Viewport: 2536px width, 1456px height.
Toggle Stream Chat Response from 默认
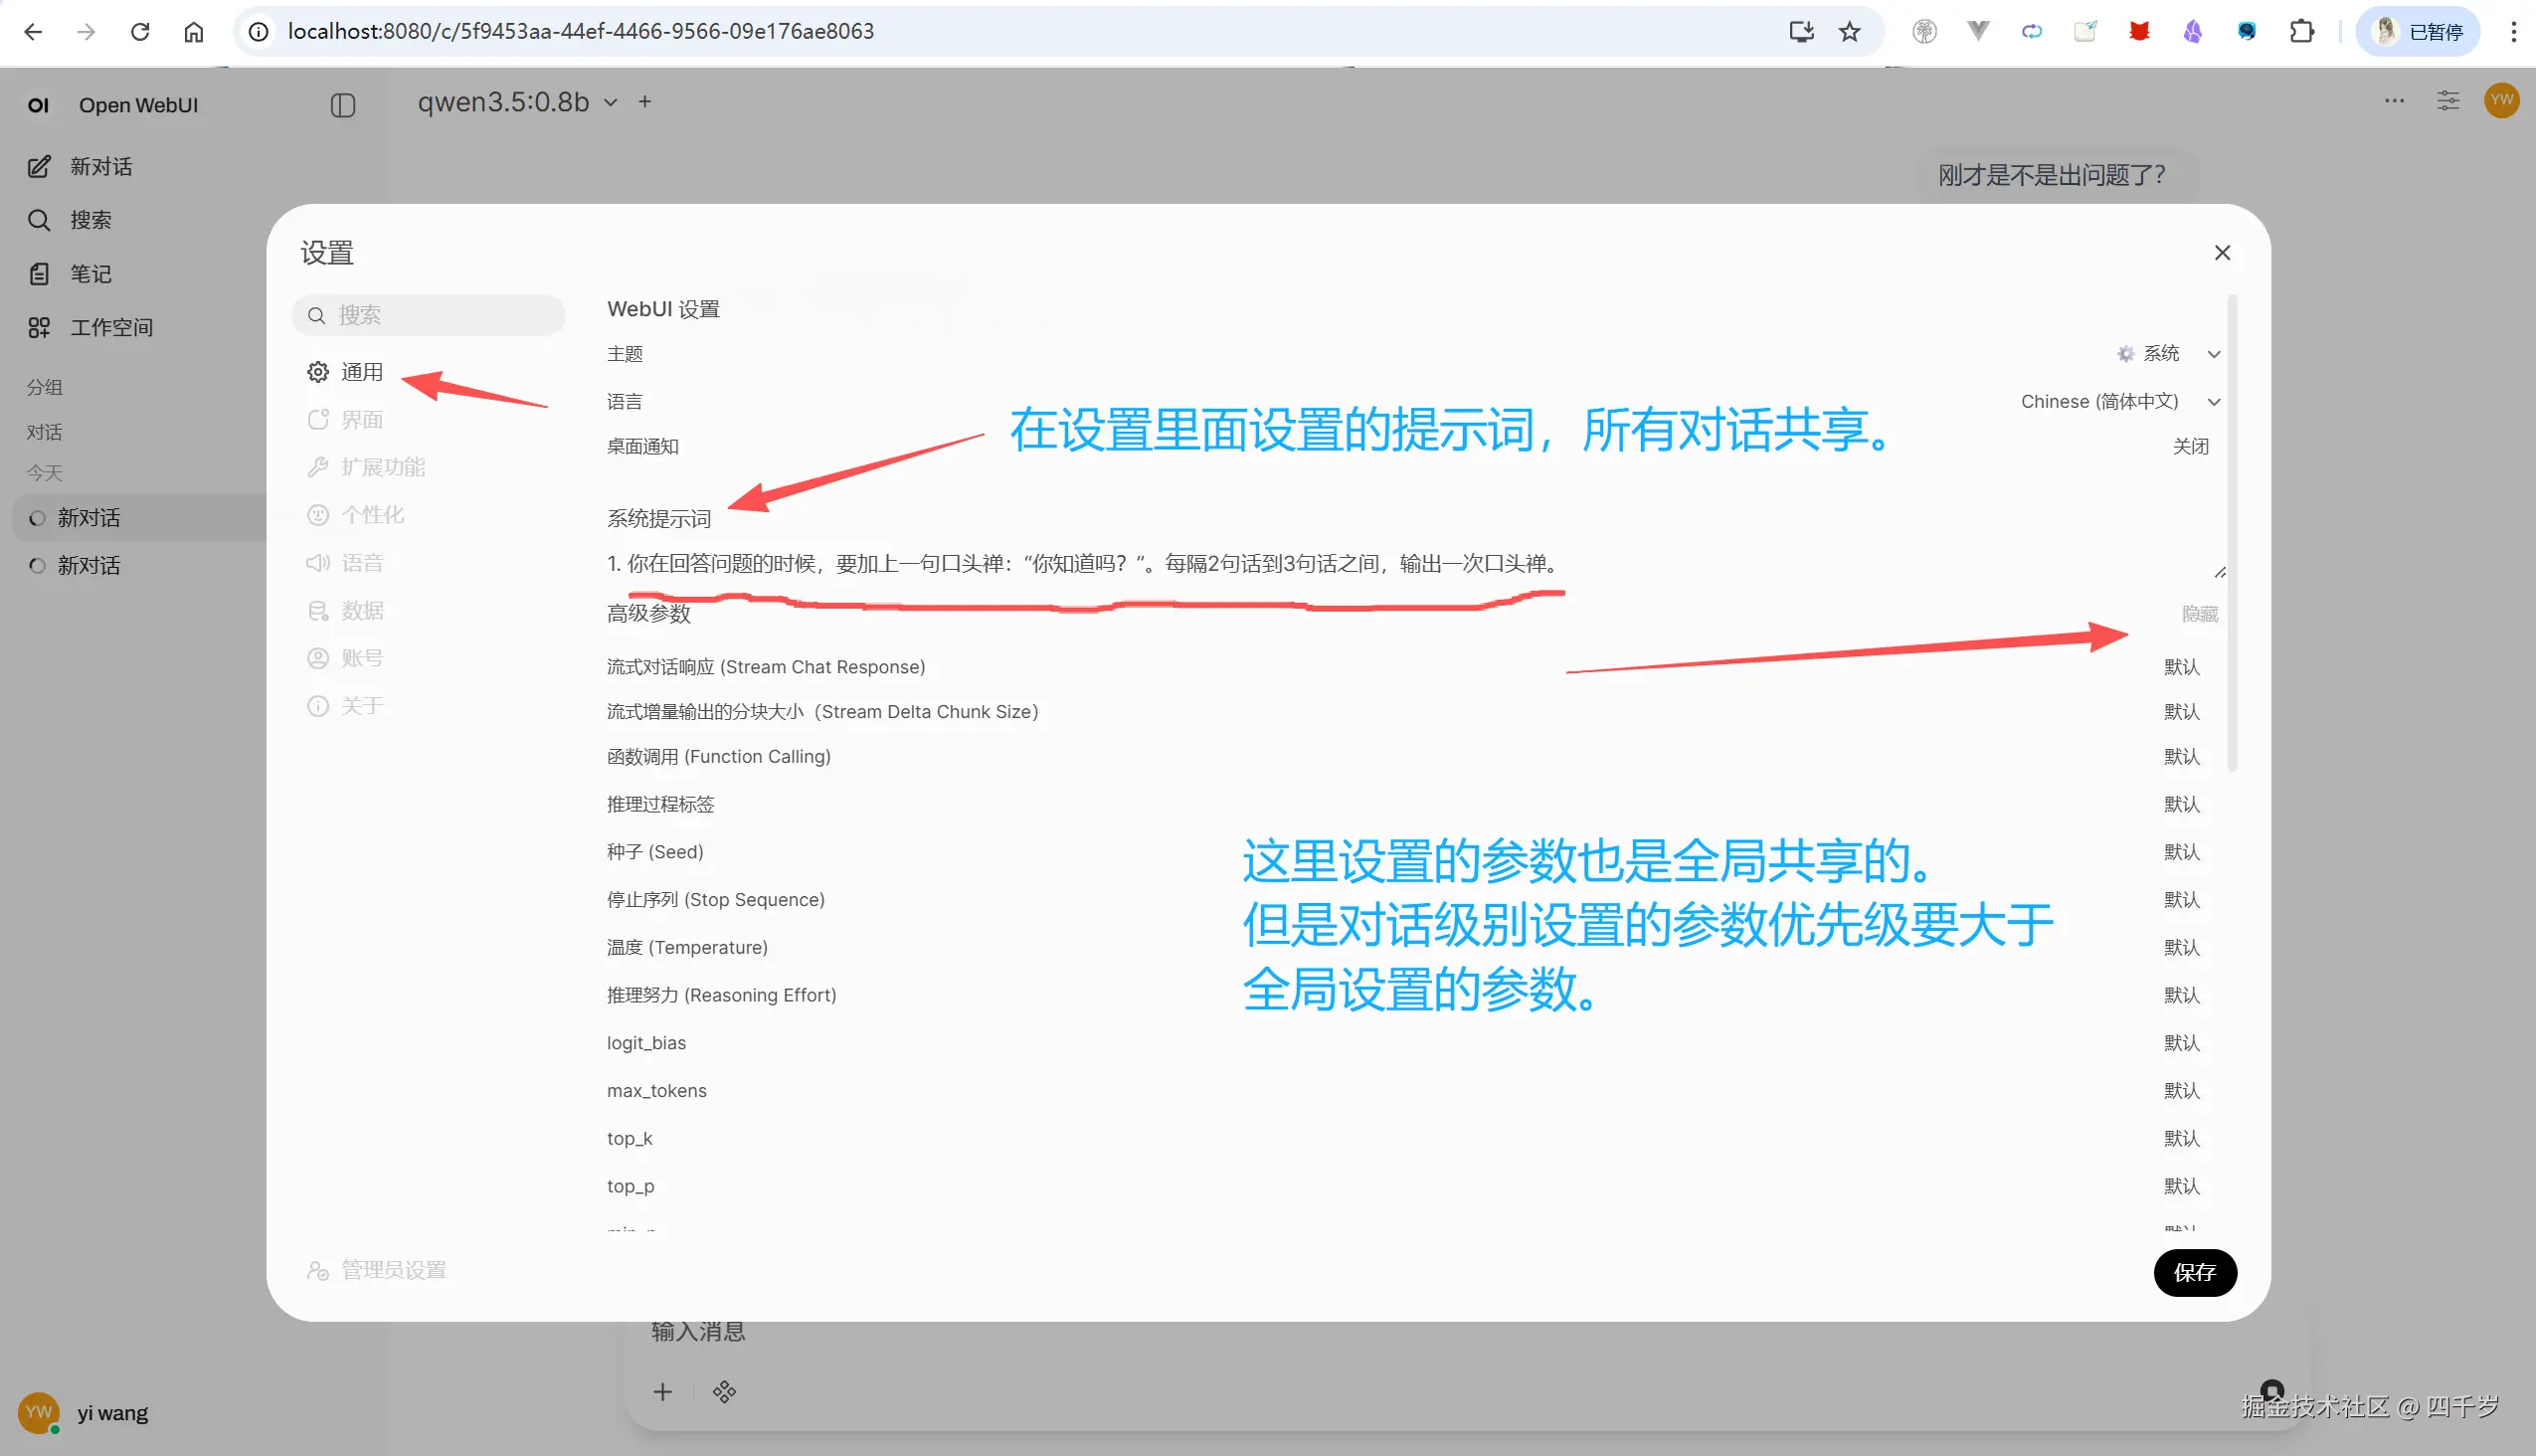pos(2181,666)
